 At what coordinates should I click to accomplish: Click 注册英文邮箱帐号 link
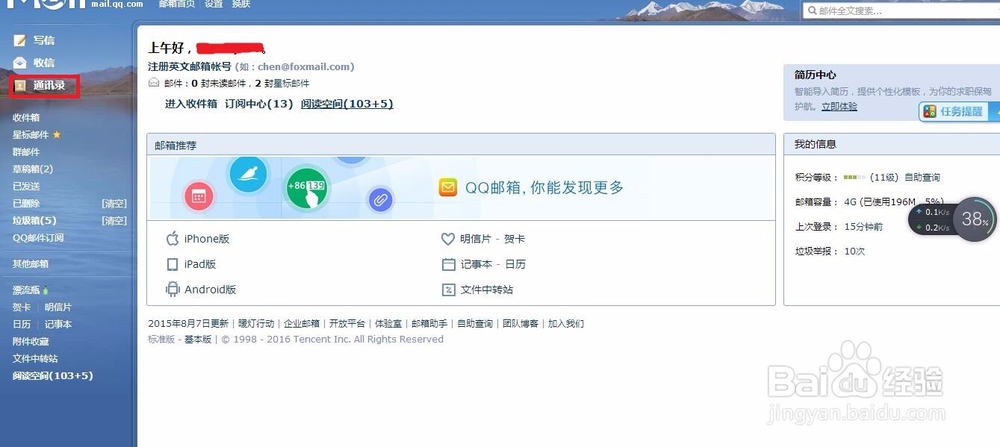pos(189,66)
